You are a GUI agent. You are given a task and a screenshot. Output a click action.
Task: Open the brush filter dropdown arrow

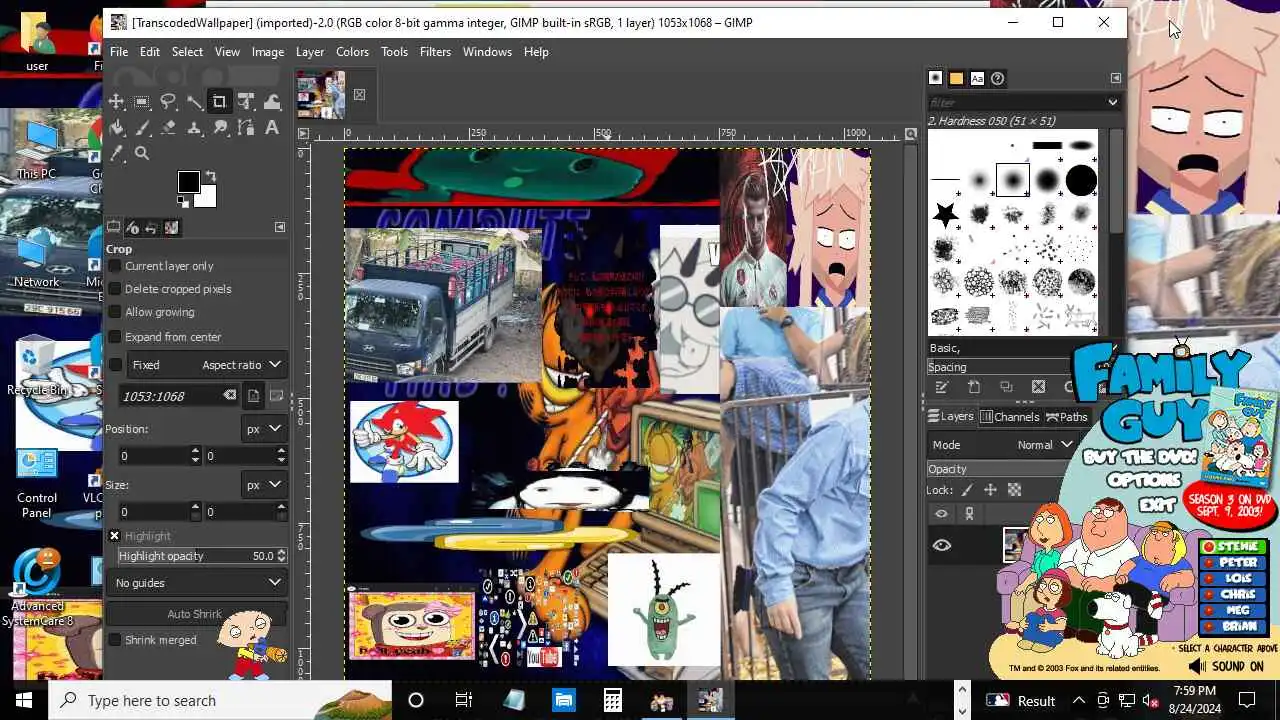click(x=1112, y=102)
